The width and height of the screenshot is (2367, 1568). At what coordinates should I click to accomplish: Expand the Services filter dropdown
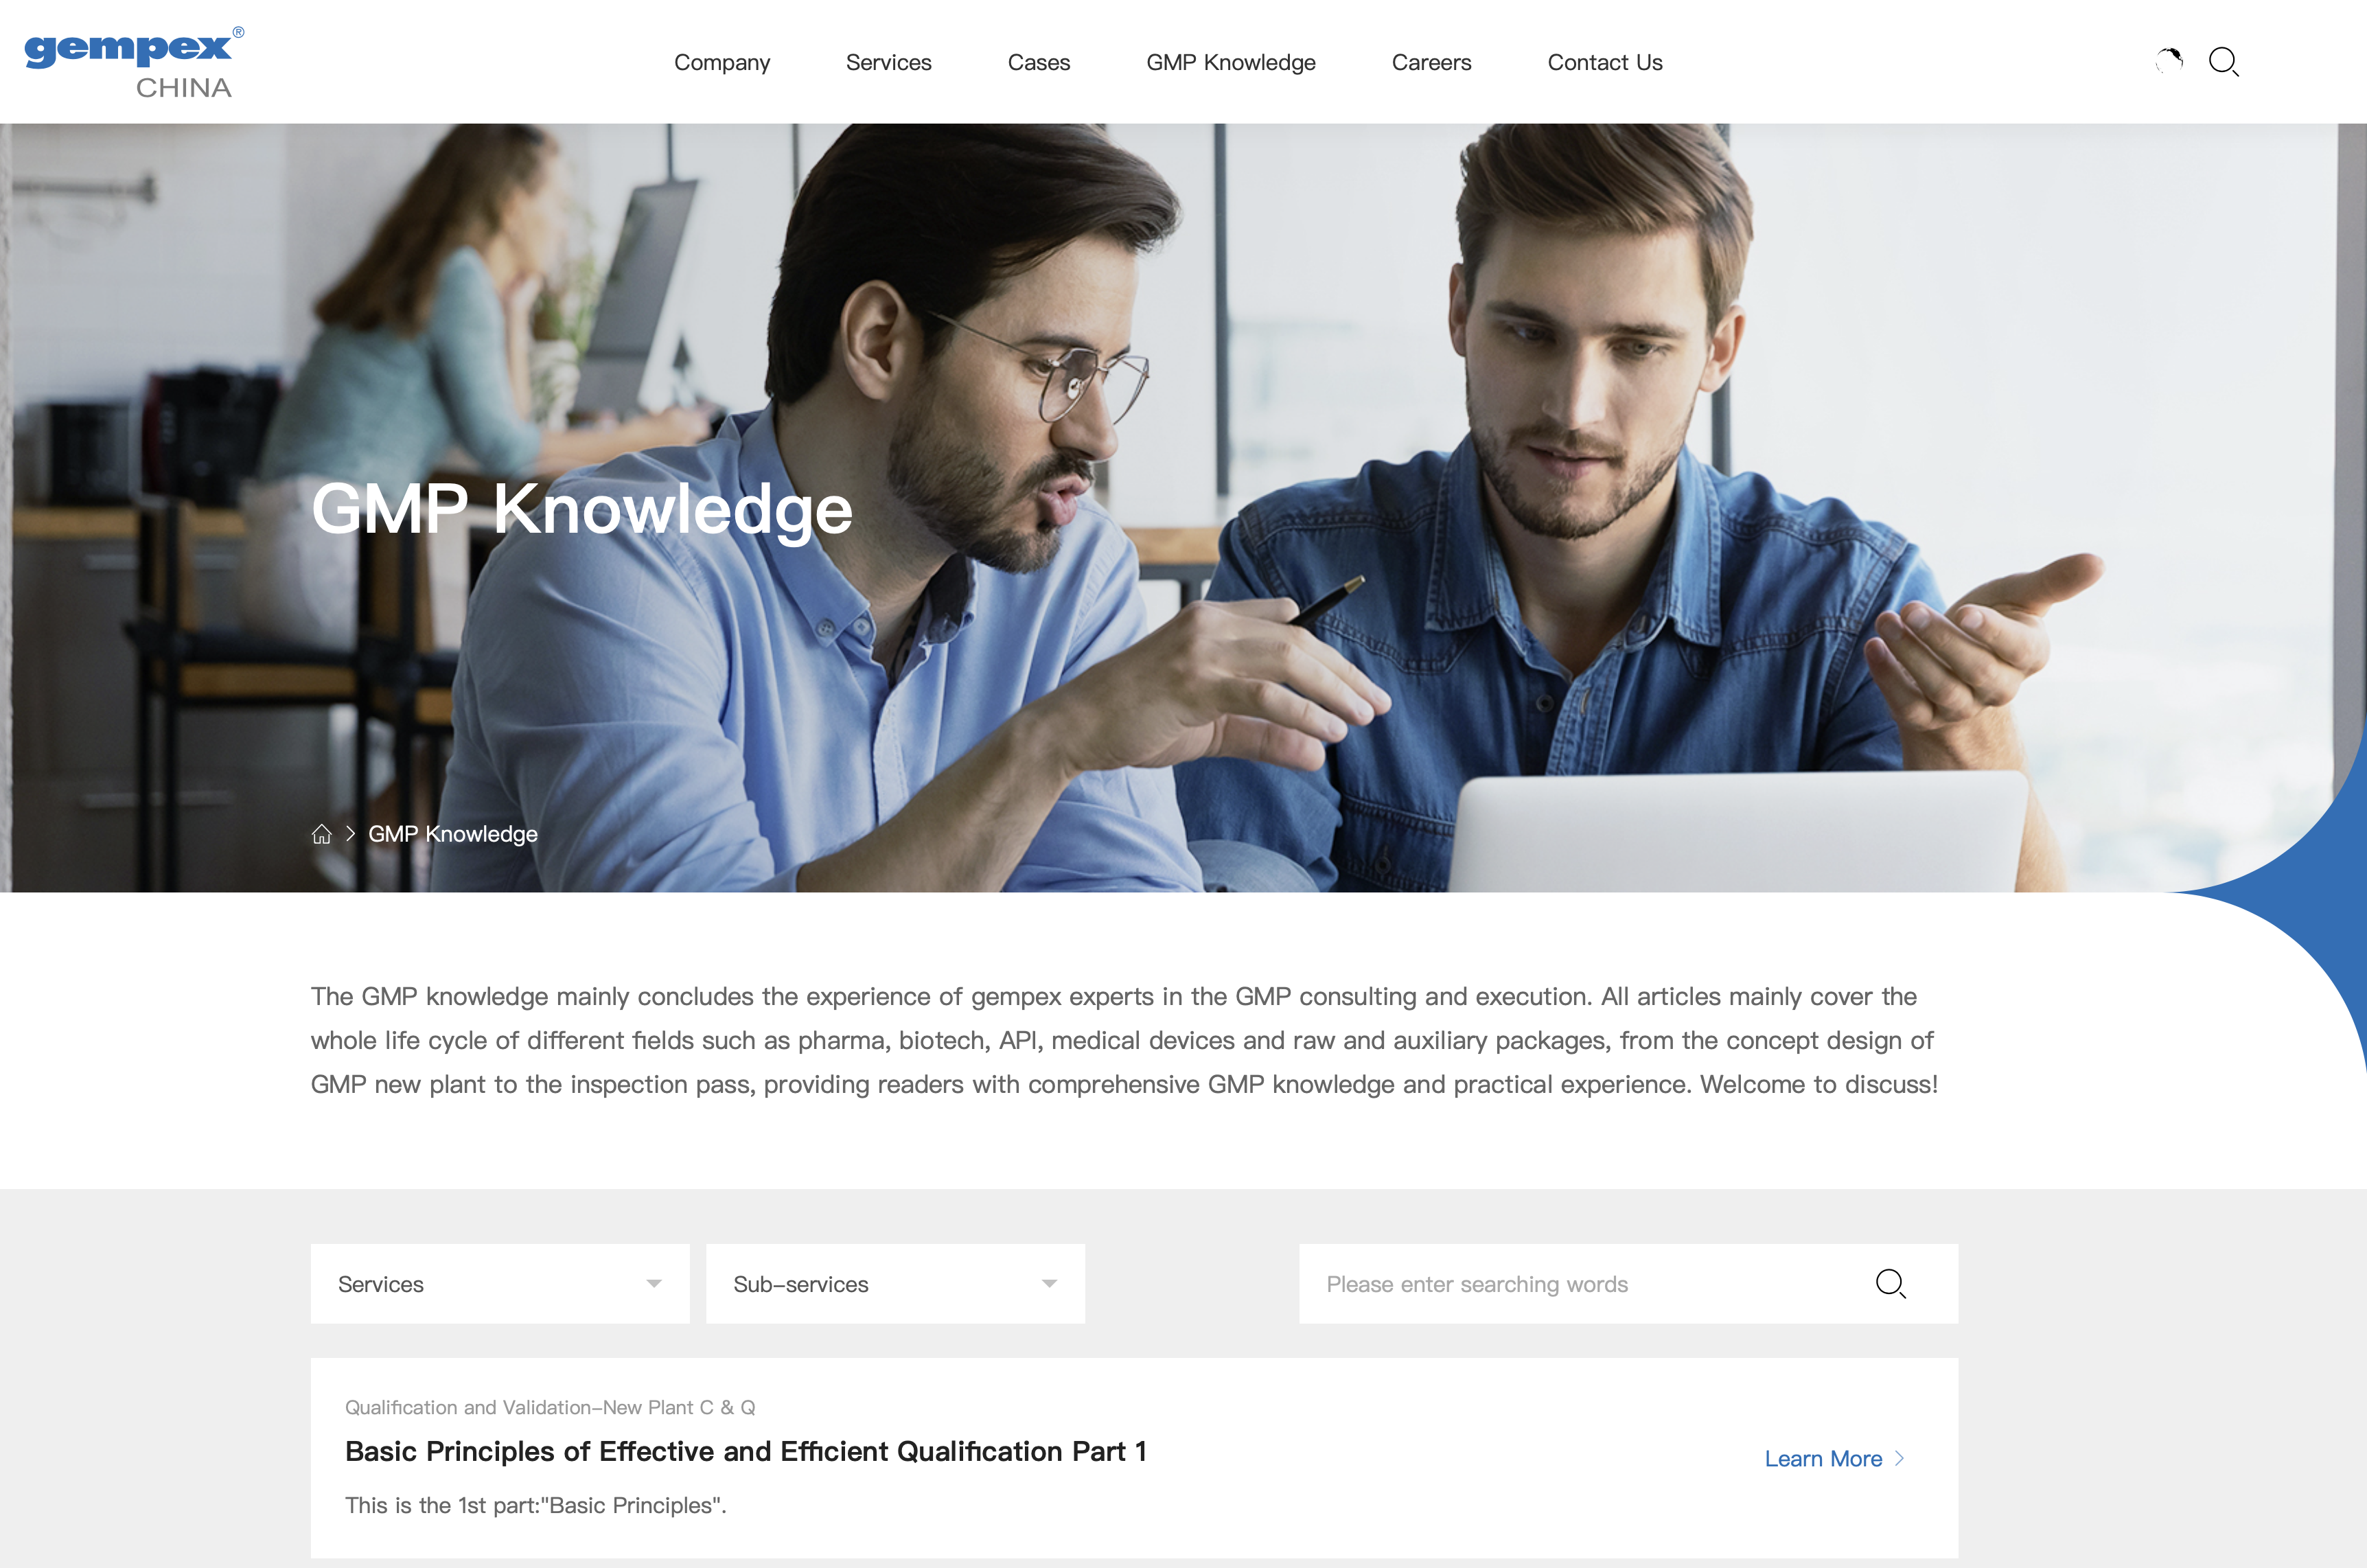coord(500,1284)
